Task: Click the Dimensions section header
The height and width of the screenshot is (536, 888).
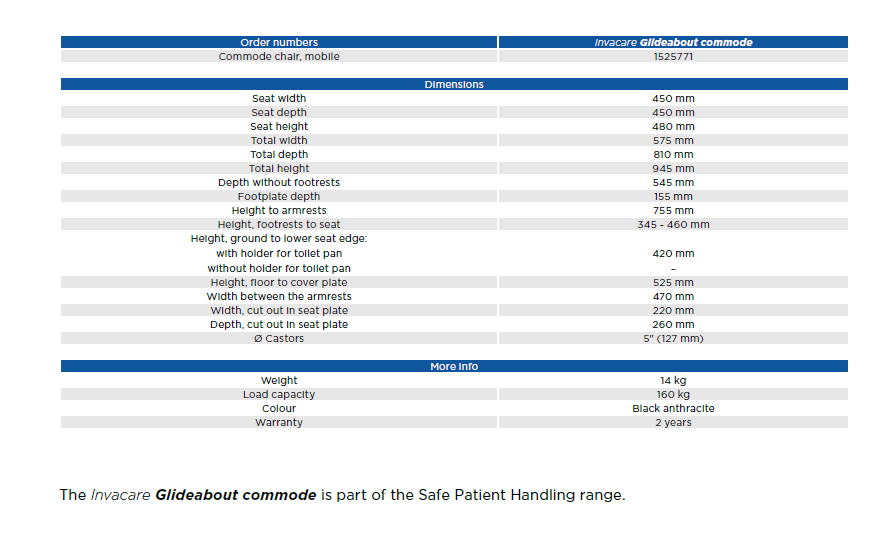Action: point(454,85)
